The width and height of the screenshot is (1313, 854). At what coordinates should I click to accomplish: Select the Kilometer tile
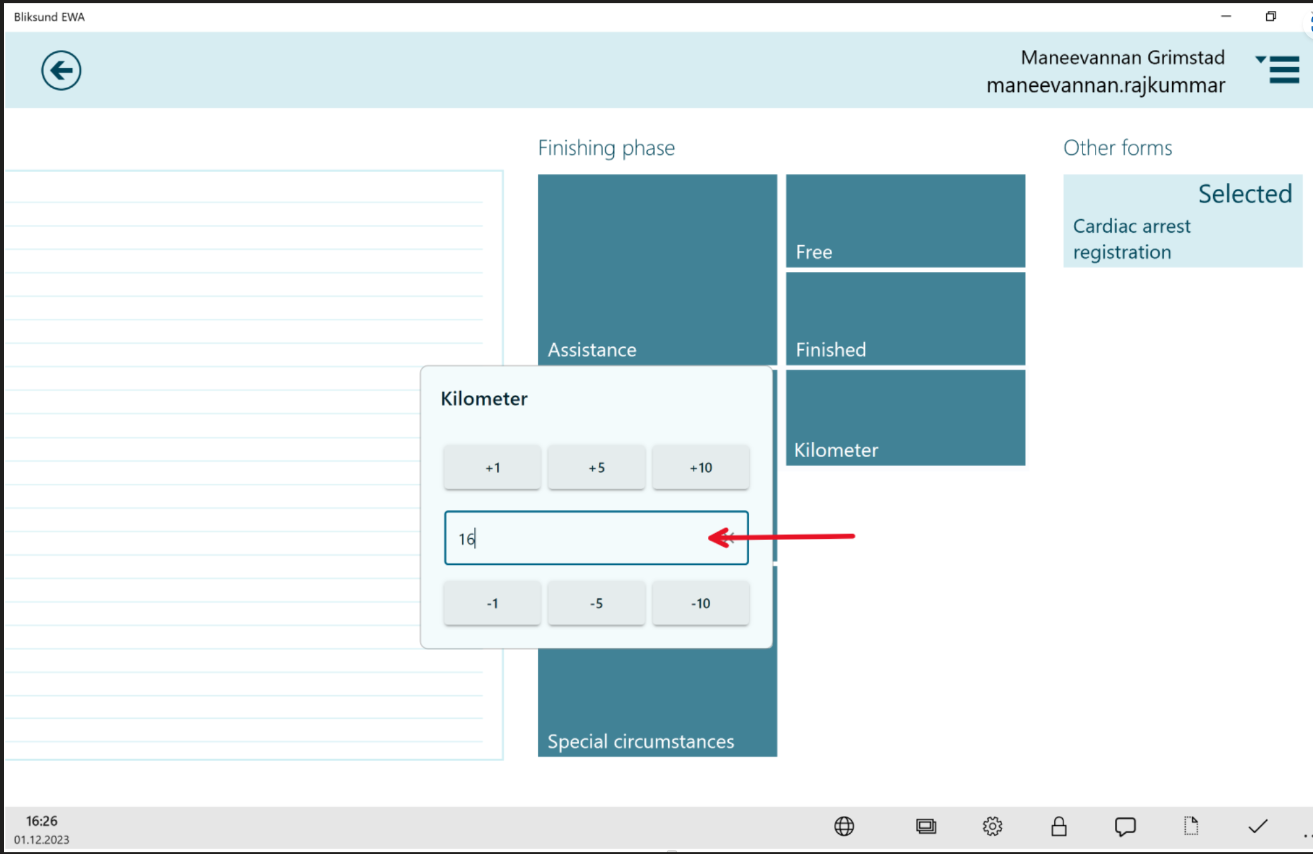point(905,418)
